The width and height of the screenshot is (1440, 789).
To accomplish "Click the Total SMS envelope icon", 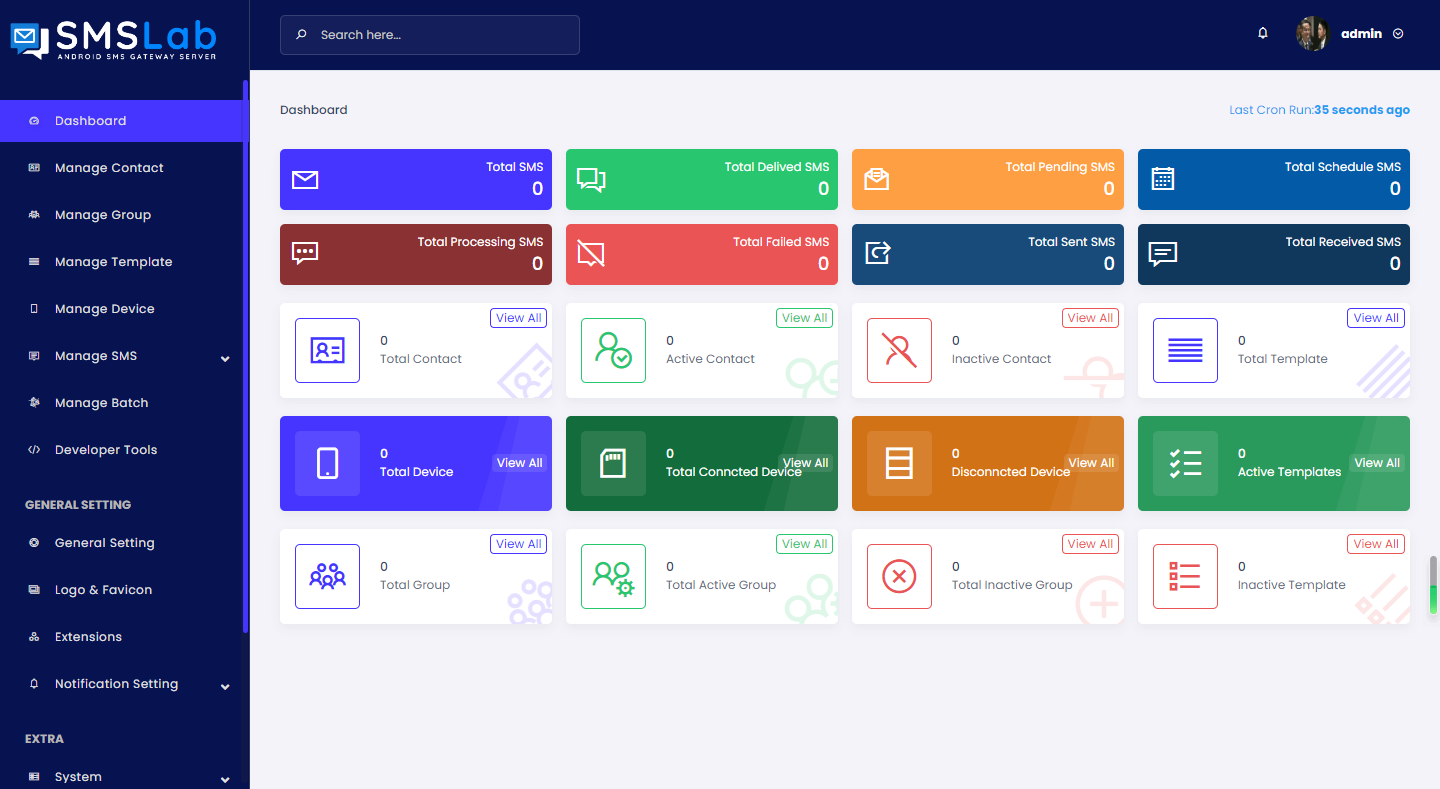I will 305,180.
